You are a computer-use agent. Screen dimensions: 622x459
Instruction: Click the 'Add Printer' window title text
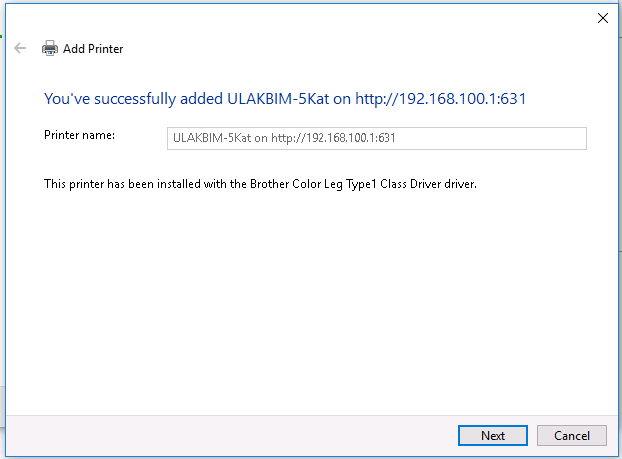pyautogui.click(x=93, y=48)
